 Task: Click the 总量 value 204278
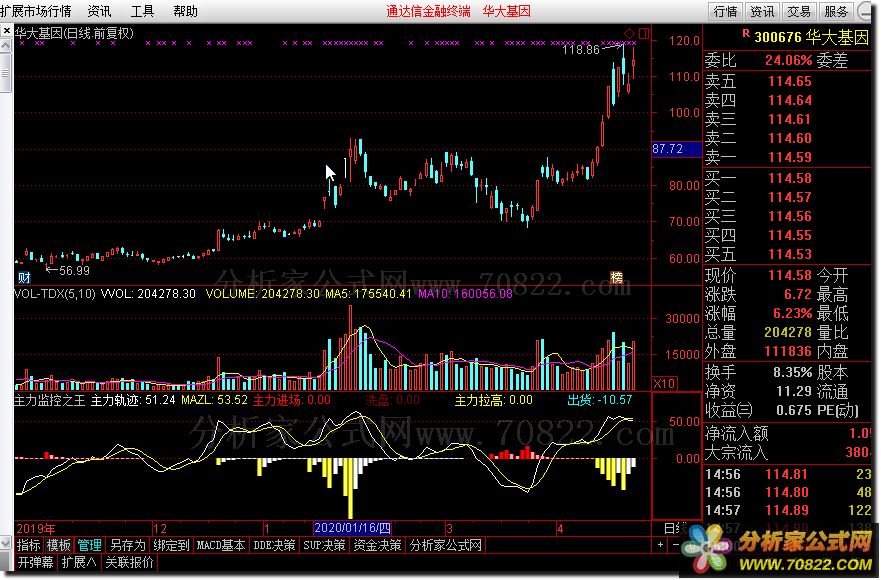tap(788, 332)
